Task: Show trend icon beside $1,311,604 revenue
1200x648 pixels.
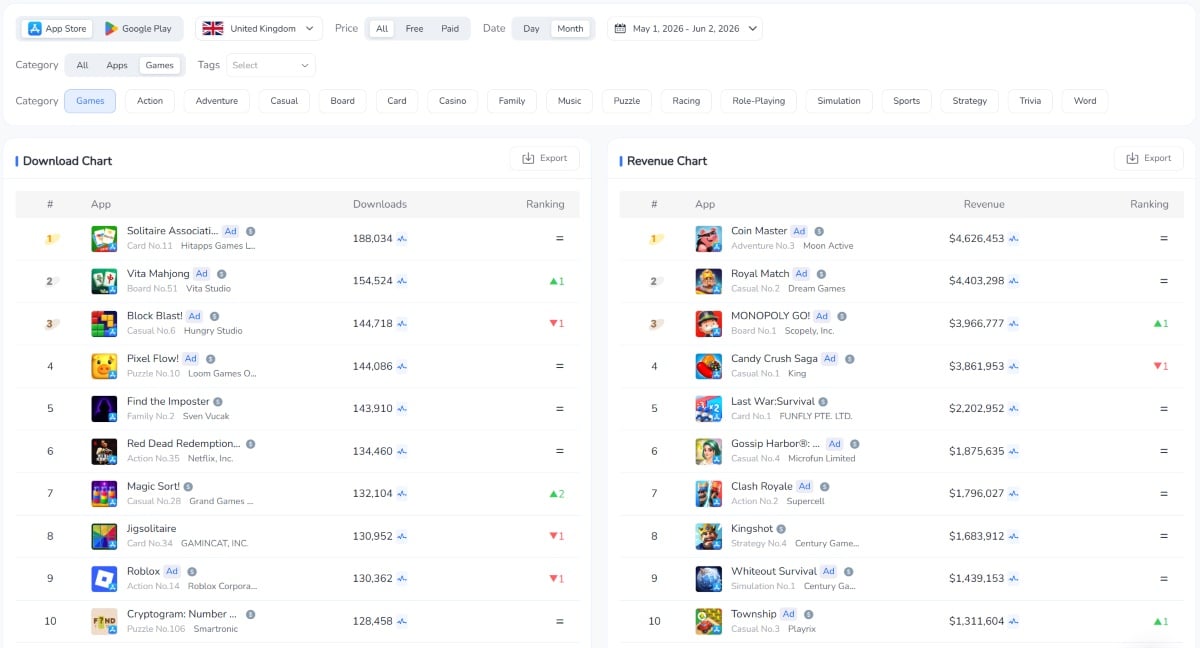Action: coord(1013,621)
